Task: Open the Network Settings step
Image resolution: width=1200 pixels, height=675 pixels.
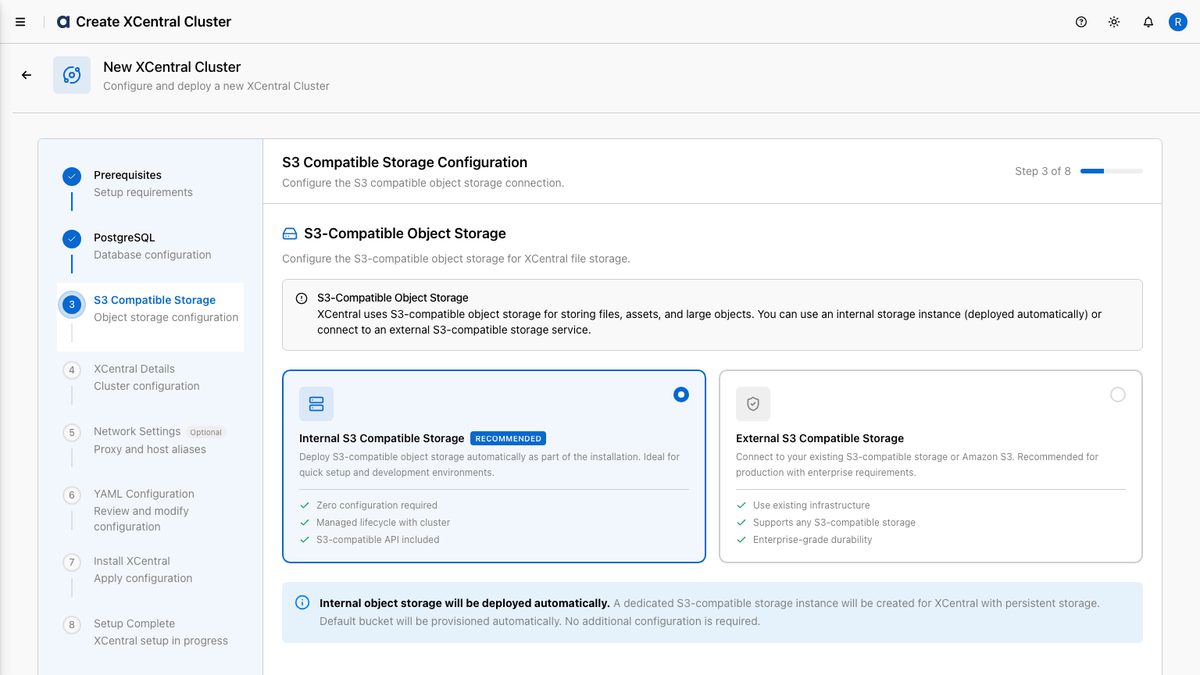Action: [x=137, y=432]
